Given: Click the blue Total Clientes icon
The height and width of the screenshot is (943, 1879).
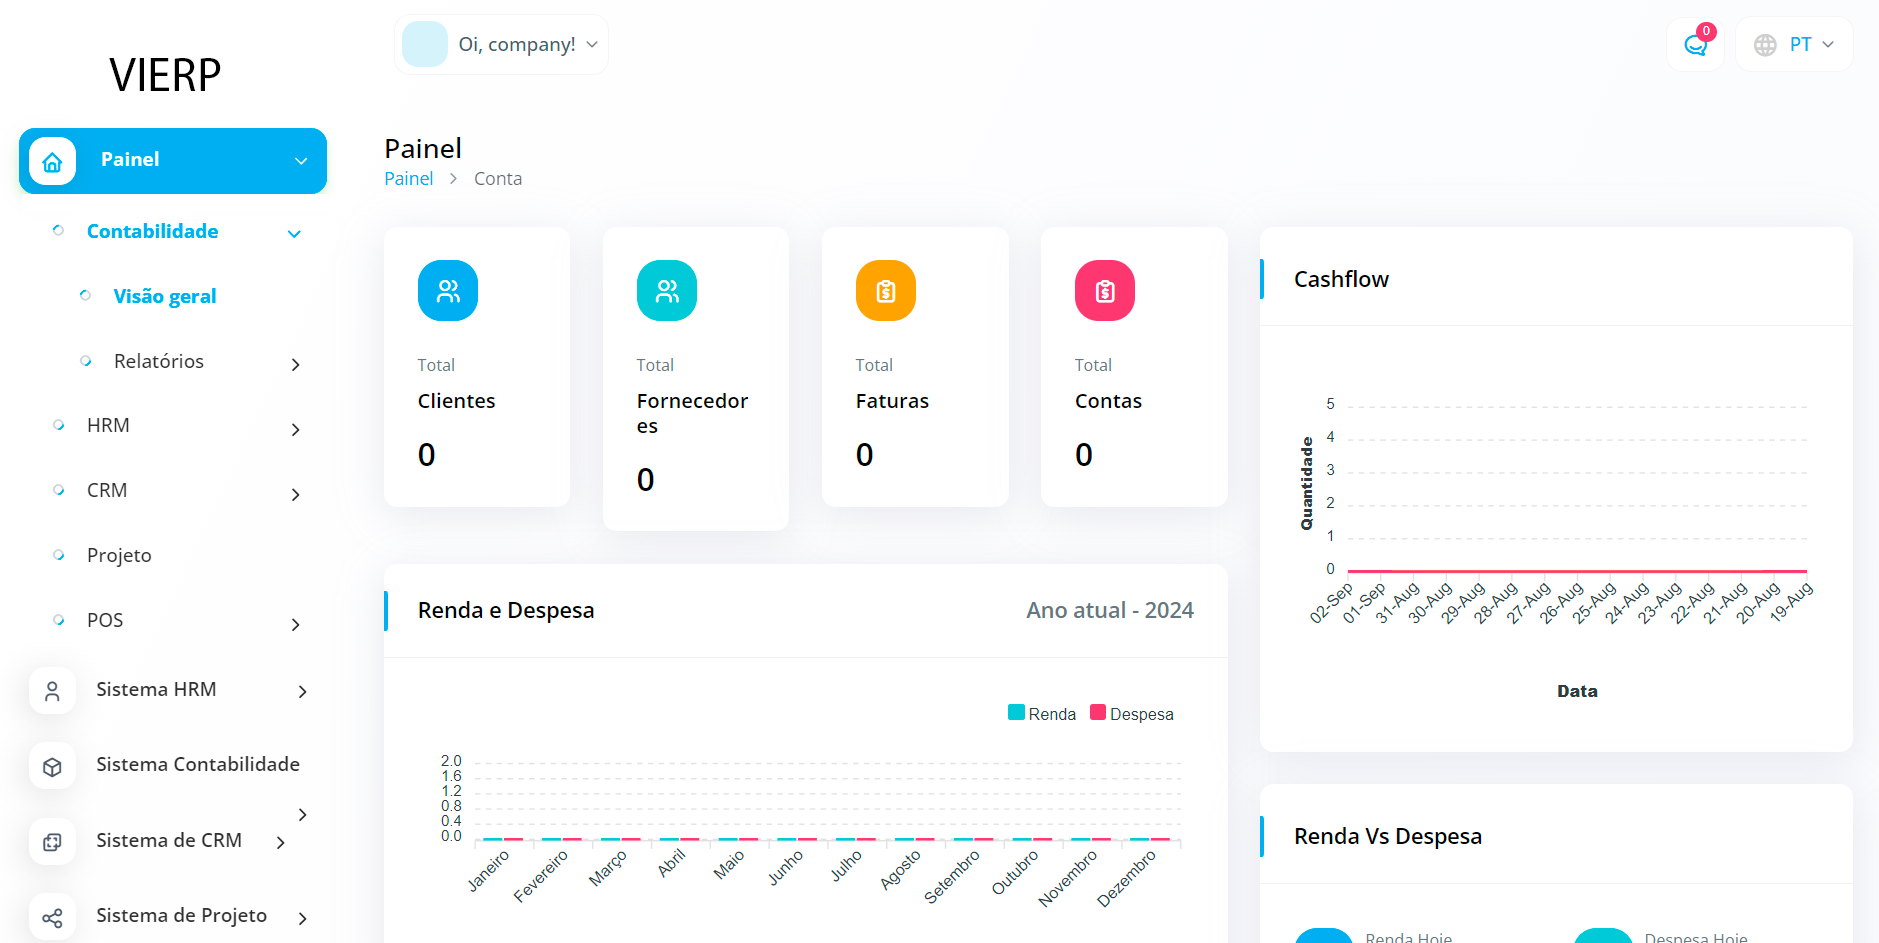Looking at the screenshot, I should pos(447,291).
